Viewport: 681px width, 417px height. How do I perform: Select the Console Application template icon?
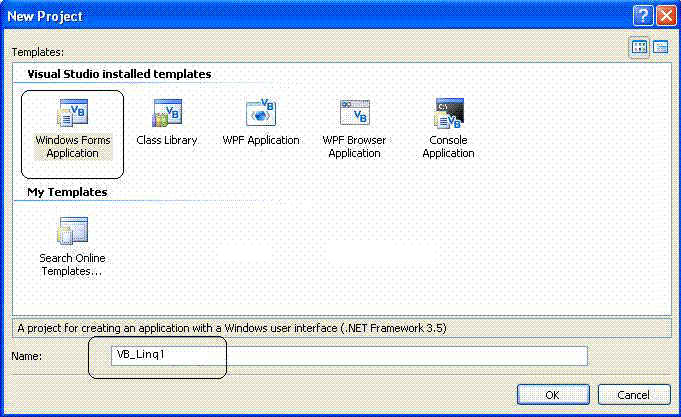pos(449,113)
